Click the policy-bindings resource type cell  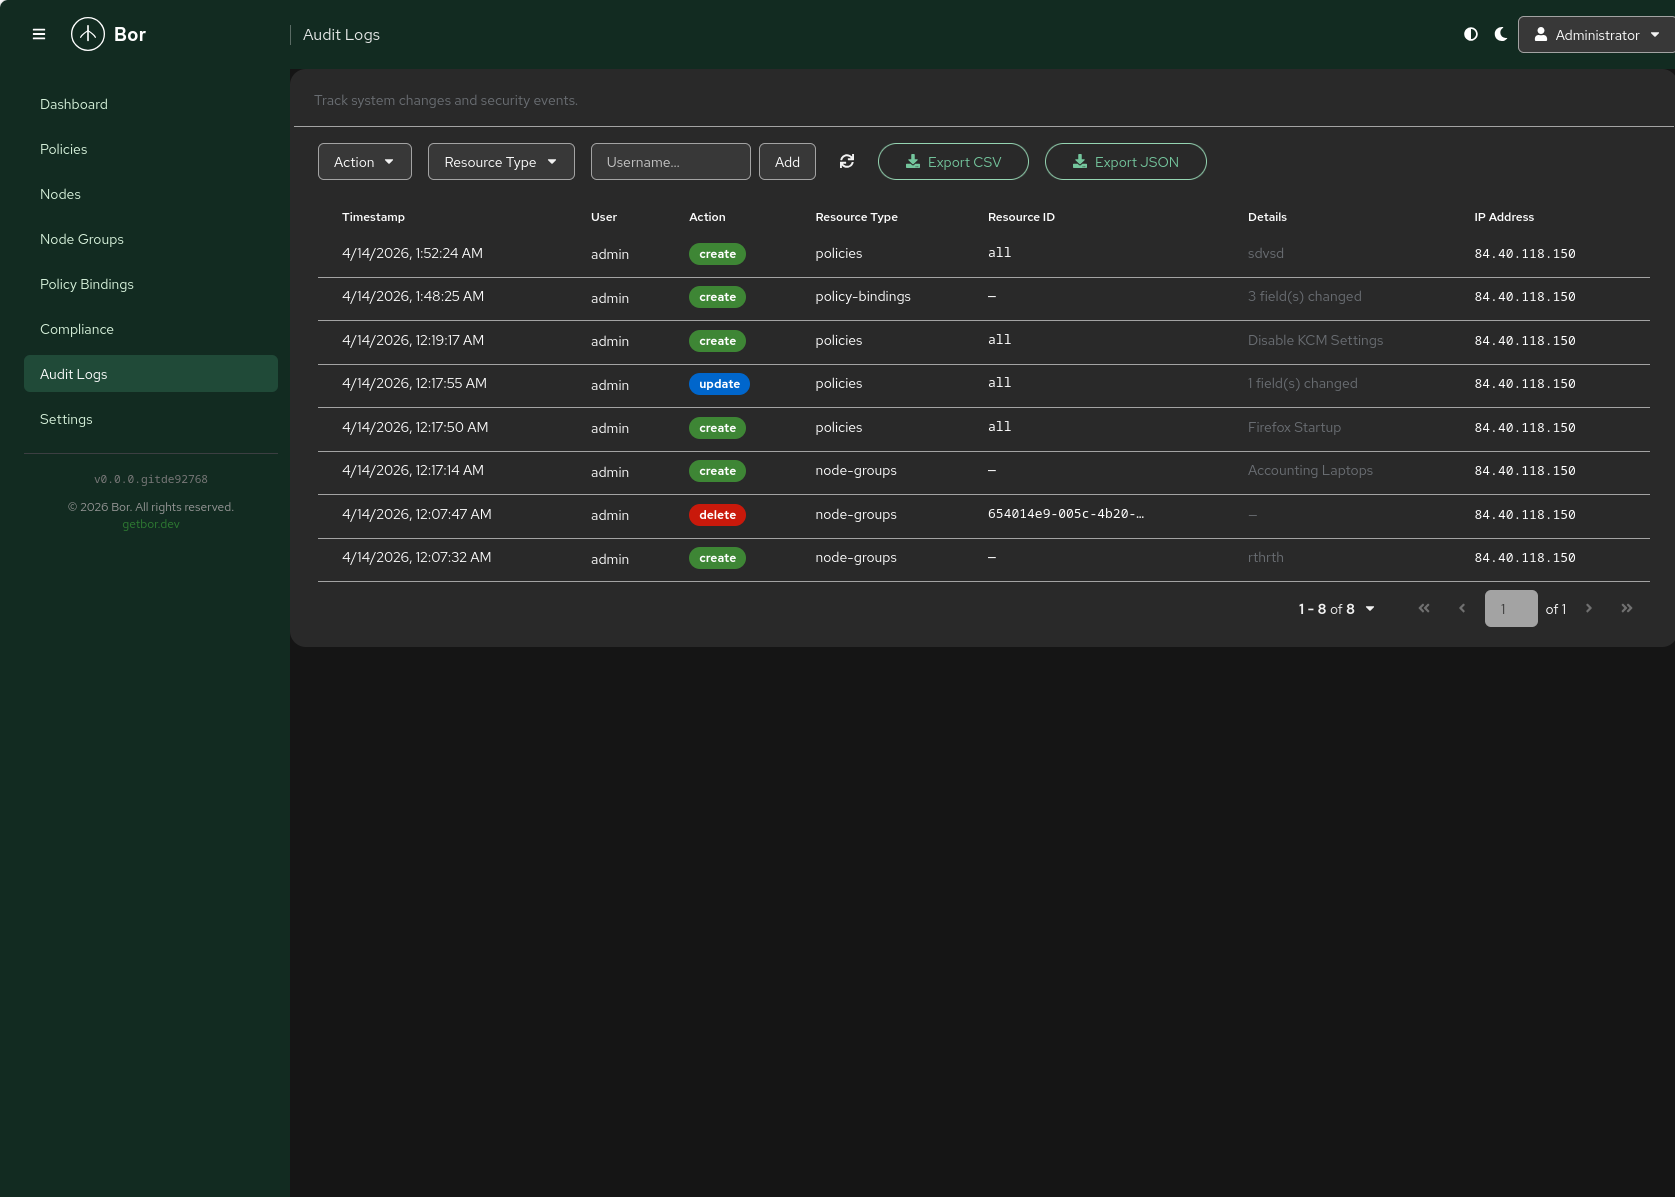point(863,297)
